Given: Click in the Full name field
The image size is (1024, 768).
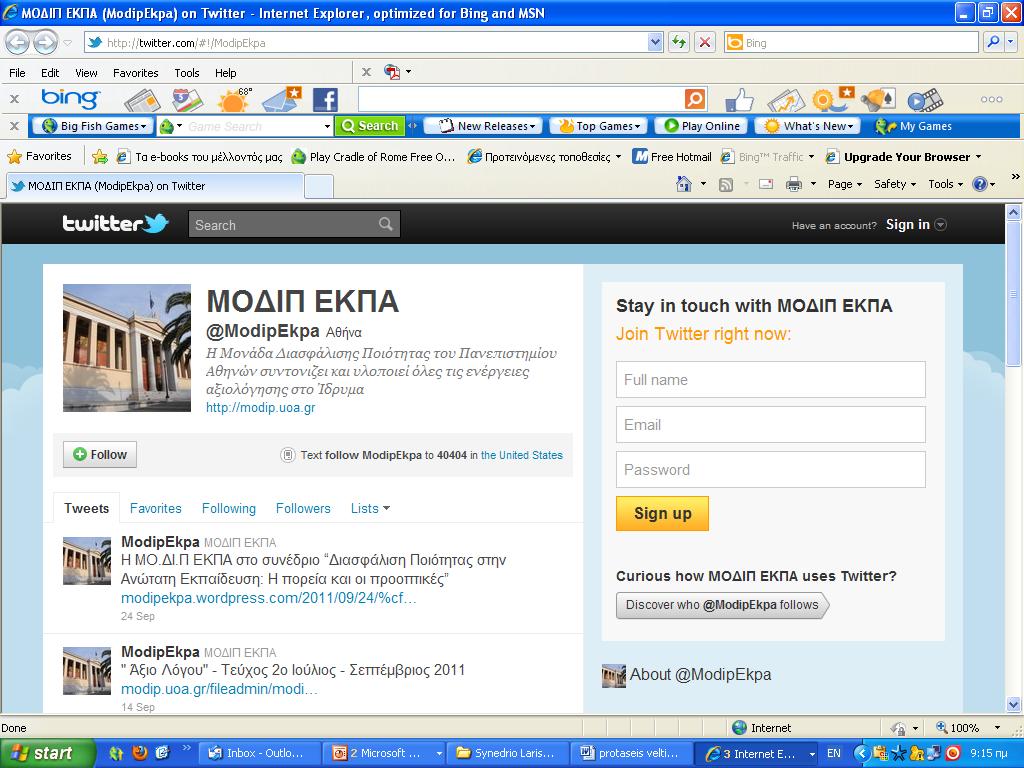Looking at the screenshot, I should 771,379.
